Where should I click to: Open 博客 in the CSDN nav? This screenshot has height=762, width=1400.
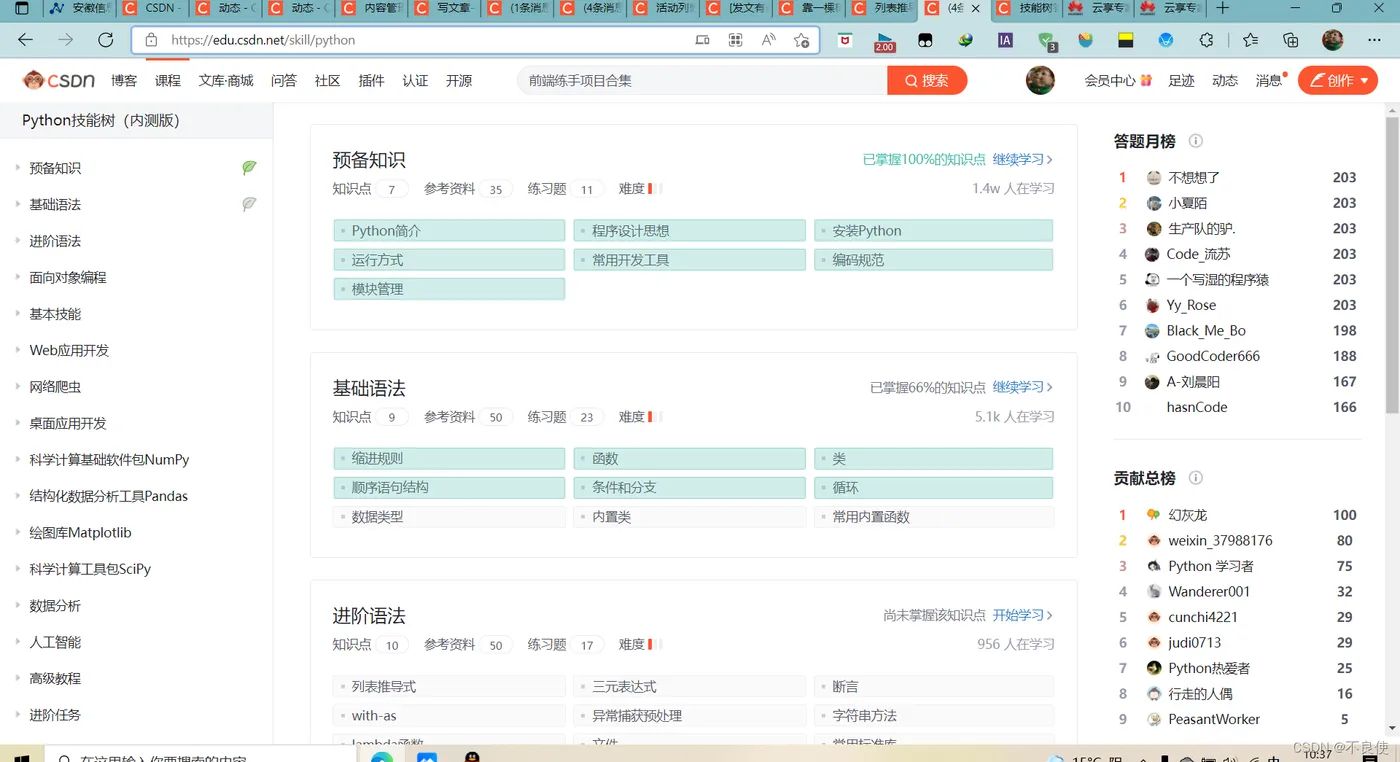coord(124,80)
